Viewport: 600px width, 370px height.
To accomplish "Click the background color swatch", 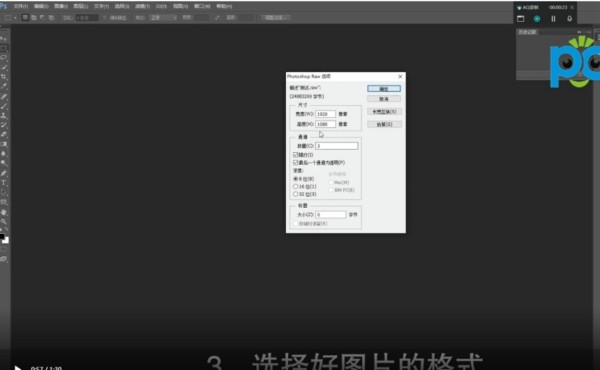I will tap(6, 240).
